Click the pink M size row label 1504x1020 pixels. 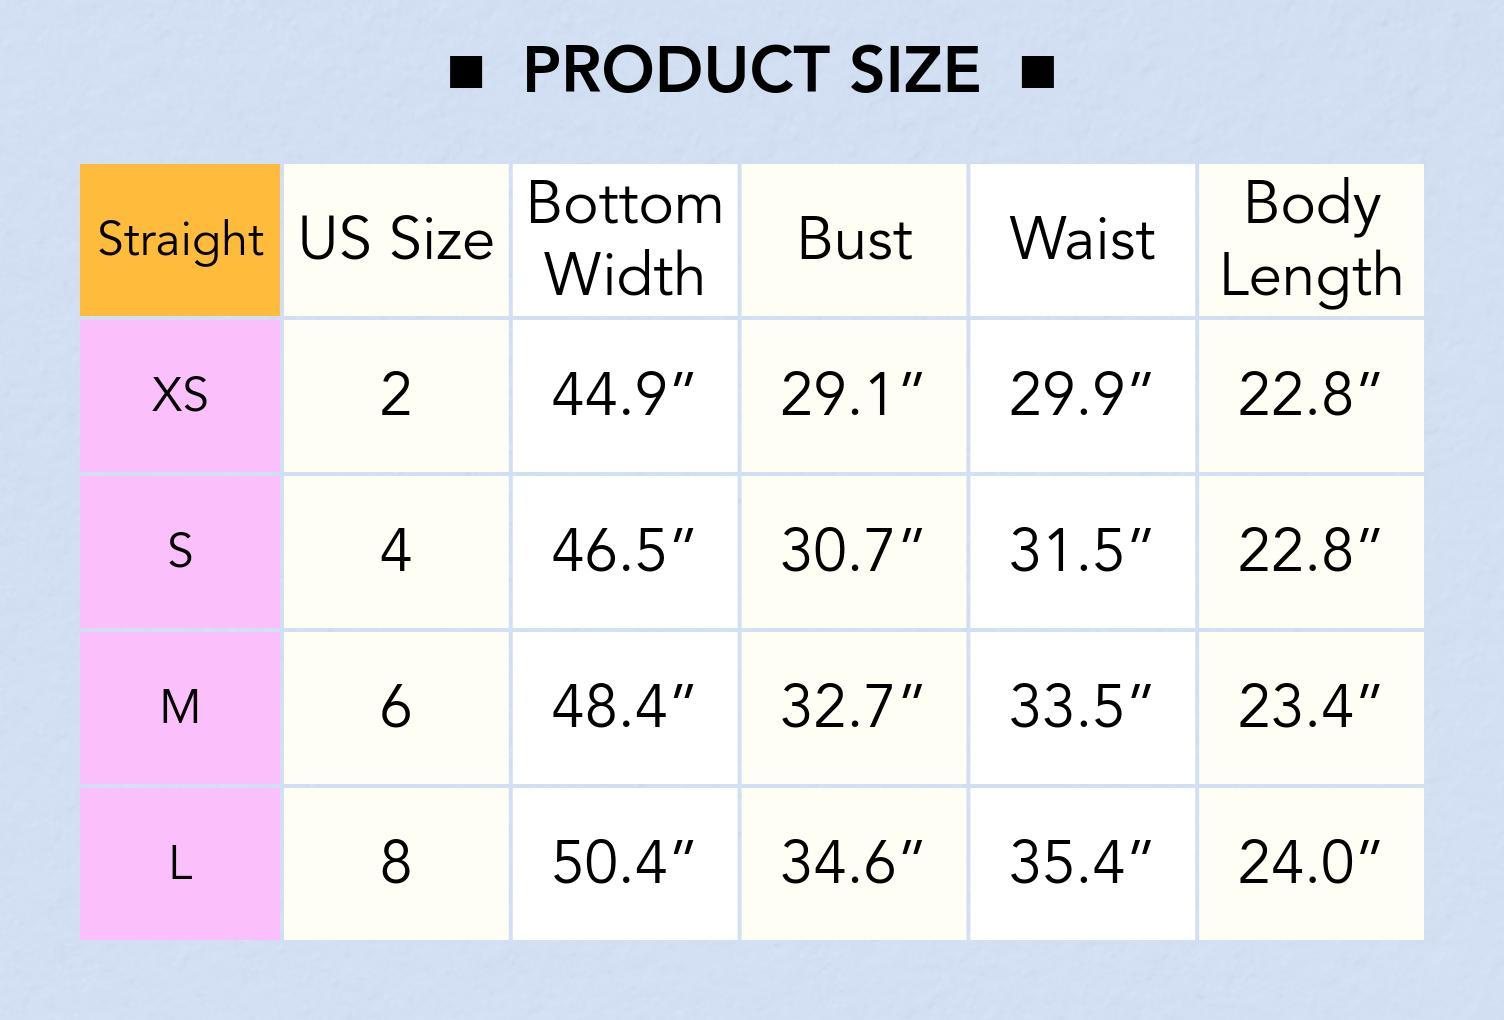pos(180,707)
